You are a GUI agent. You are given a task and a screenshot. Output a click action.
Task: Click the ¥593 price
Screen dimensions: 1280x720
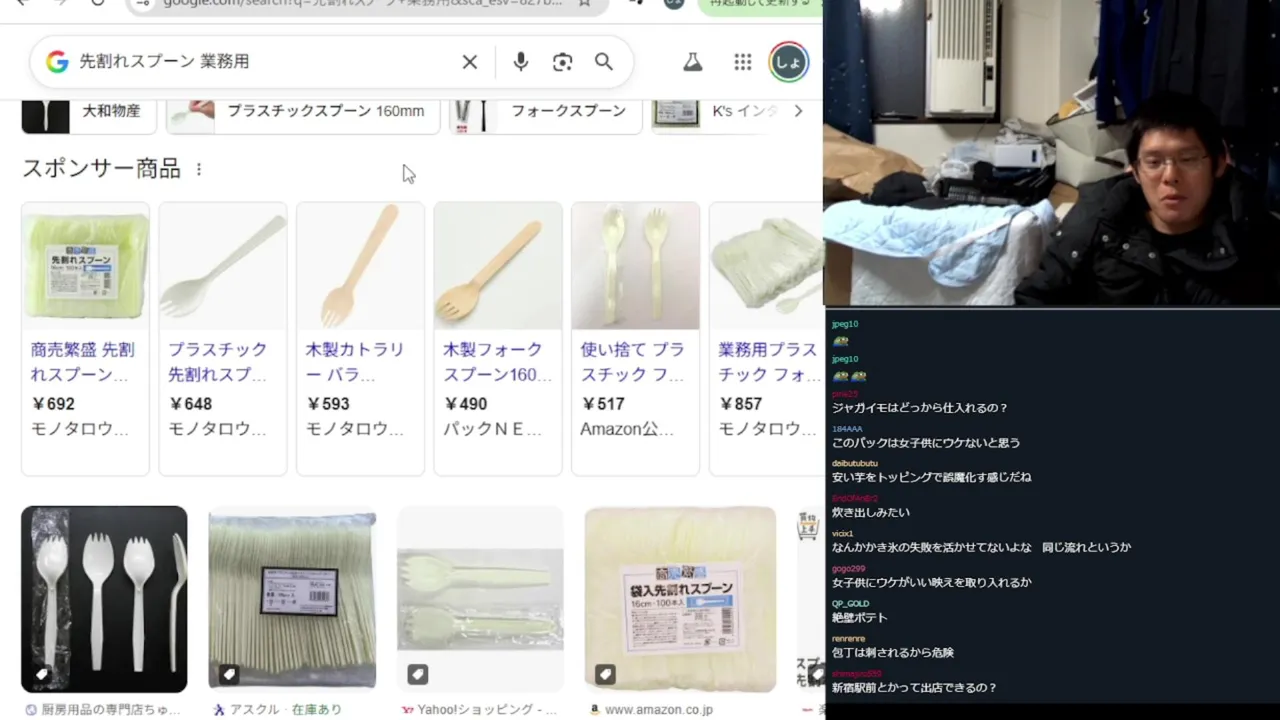(328, 404)
